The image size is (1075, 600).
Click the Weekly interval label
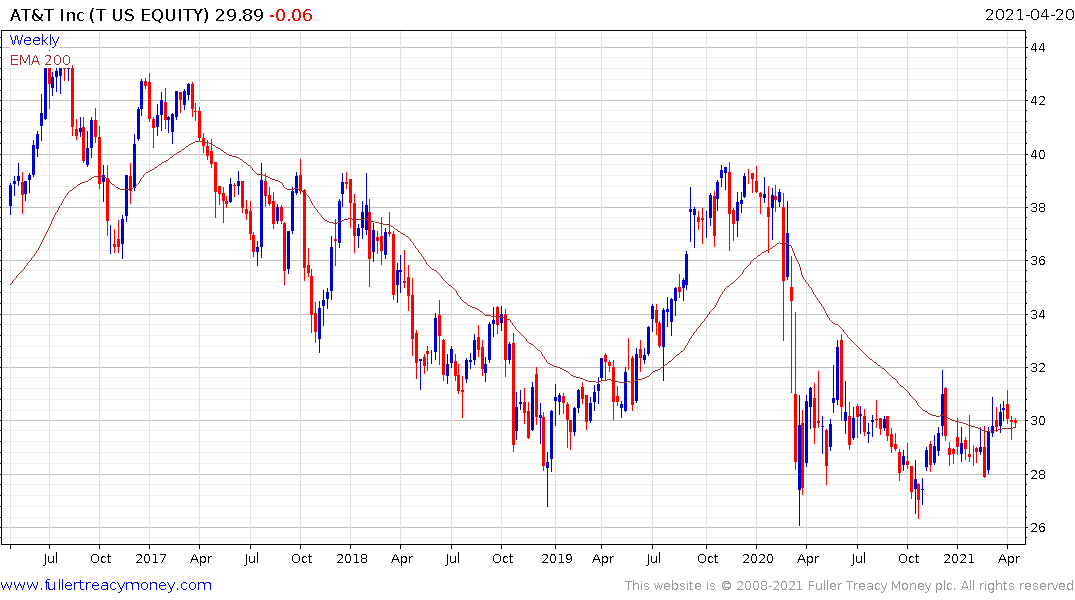point(34,40)
